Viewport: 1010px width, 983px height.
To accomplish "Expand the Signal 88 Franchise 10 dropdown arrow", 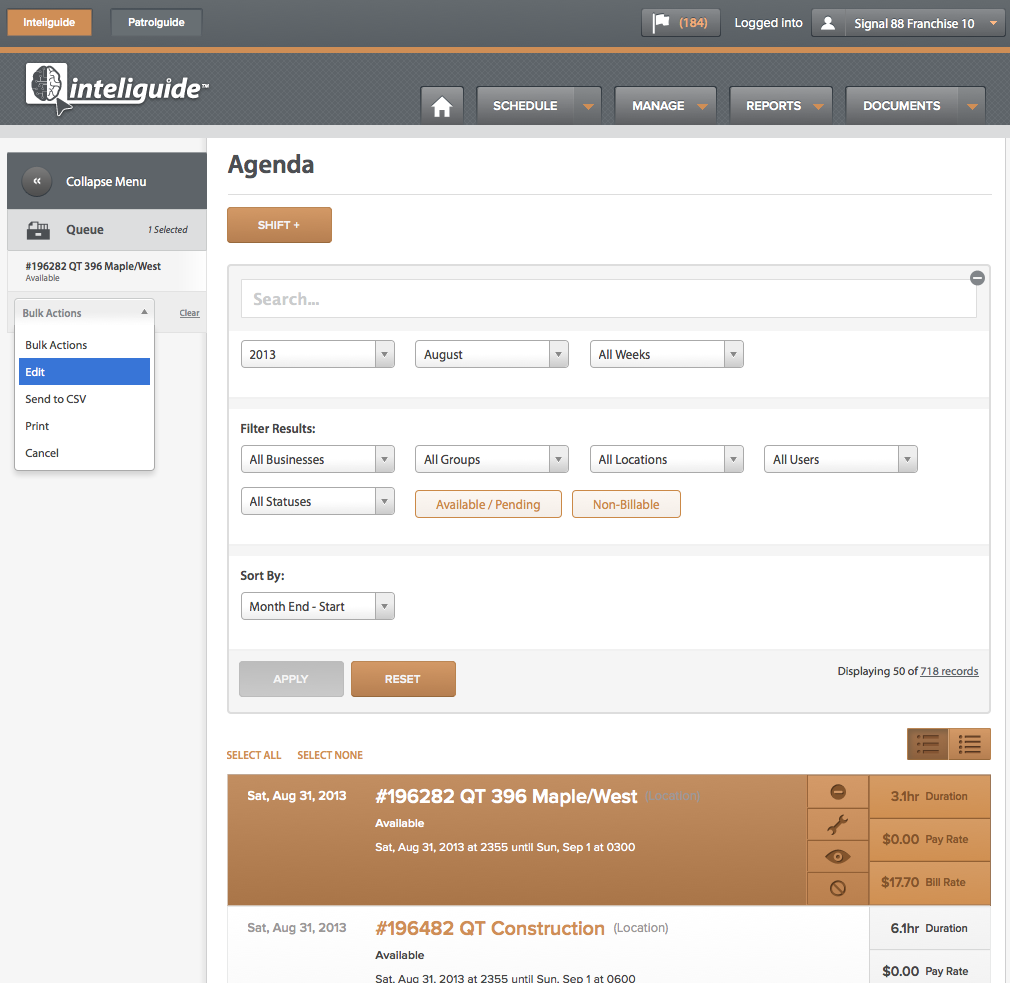I will 993,23.
